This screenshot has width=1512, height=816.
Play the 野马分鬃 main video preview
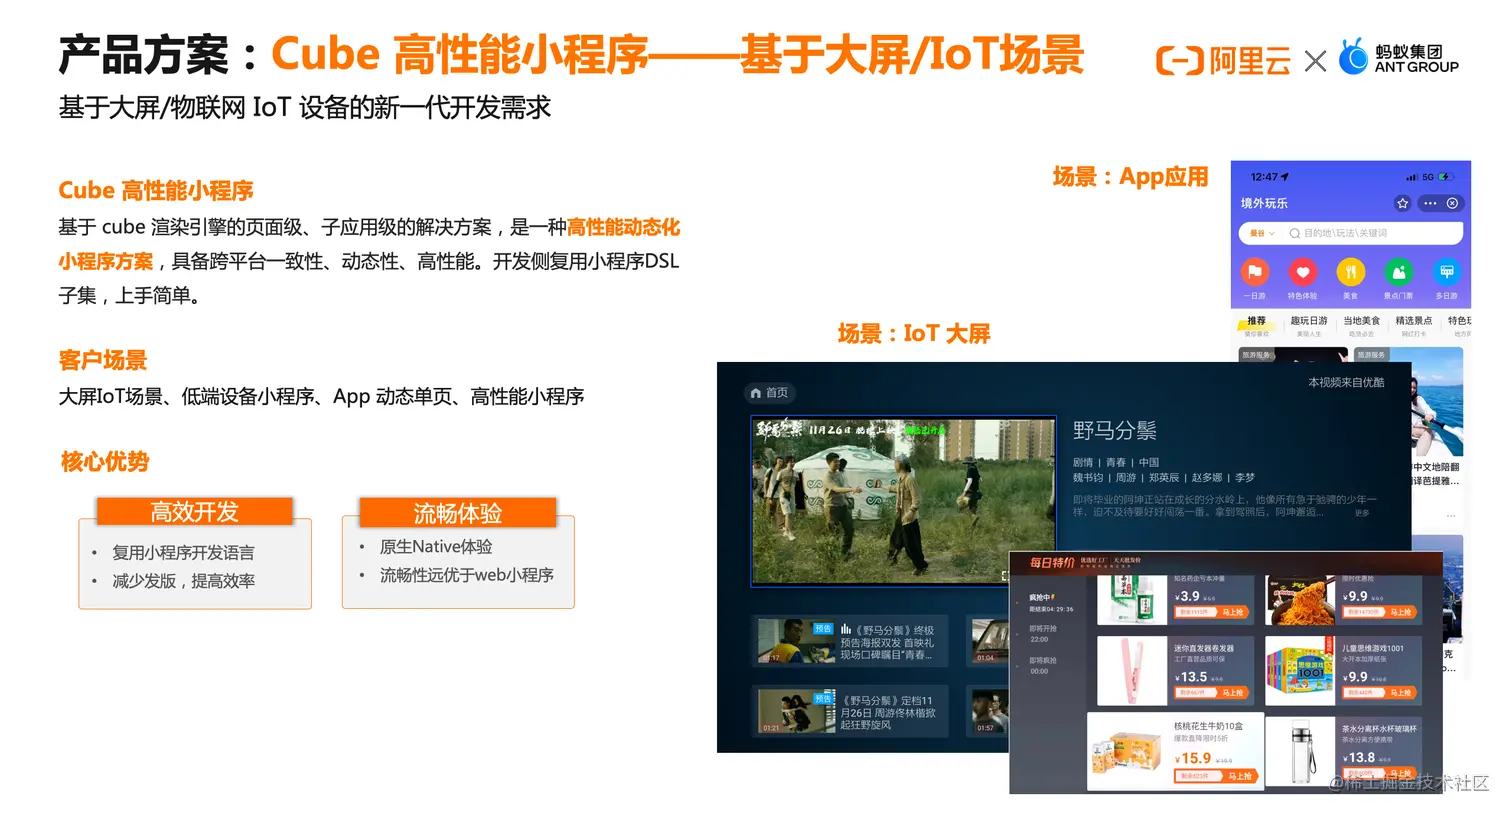tap(903, 501)
